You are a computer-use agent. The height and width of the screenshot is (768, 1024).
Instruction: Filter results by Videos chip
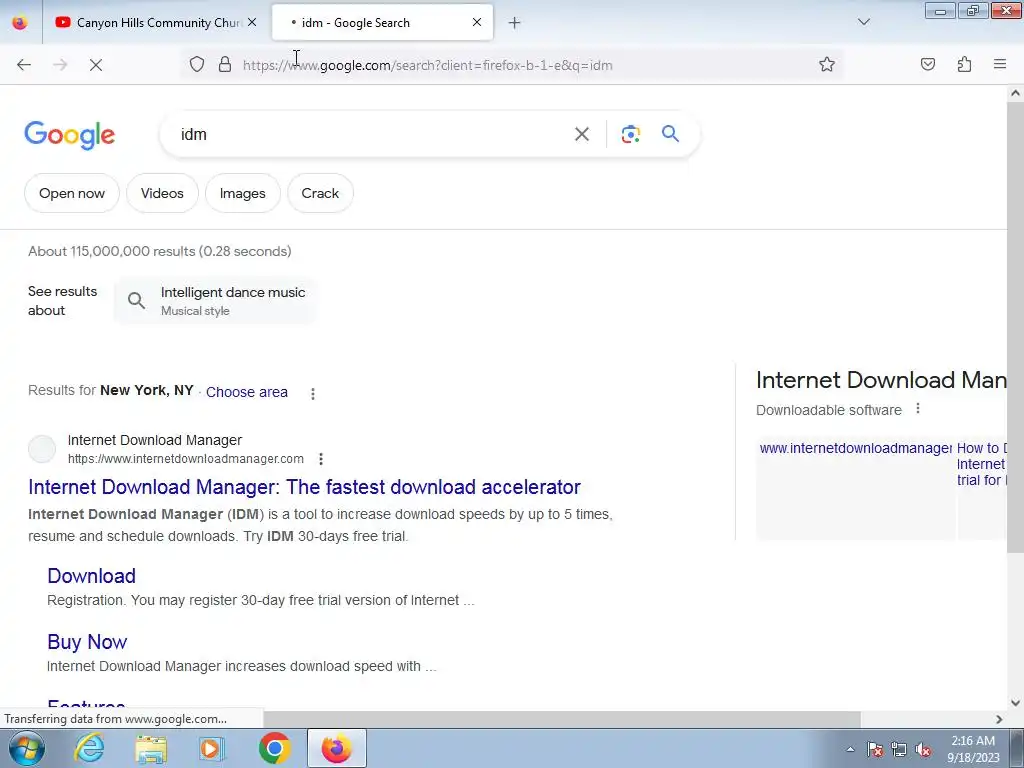click(x=162, y=193)
